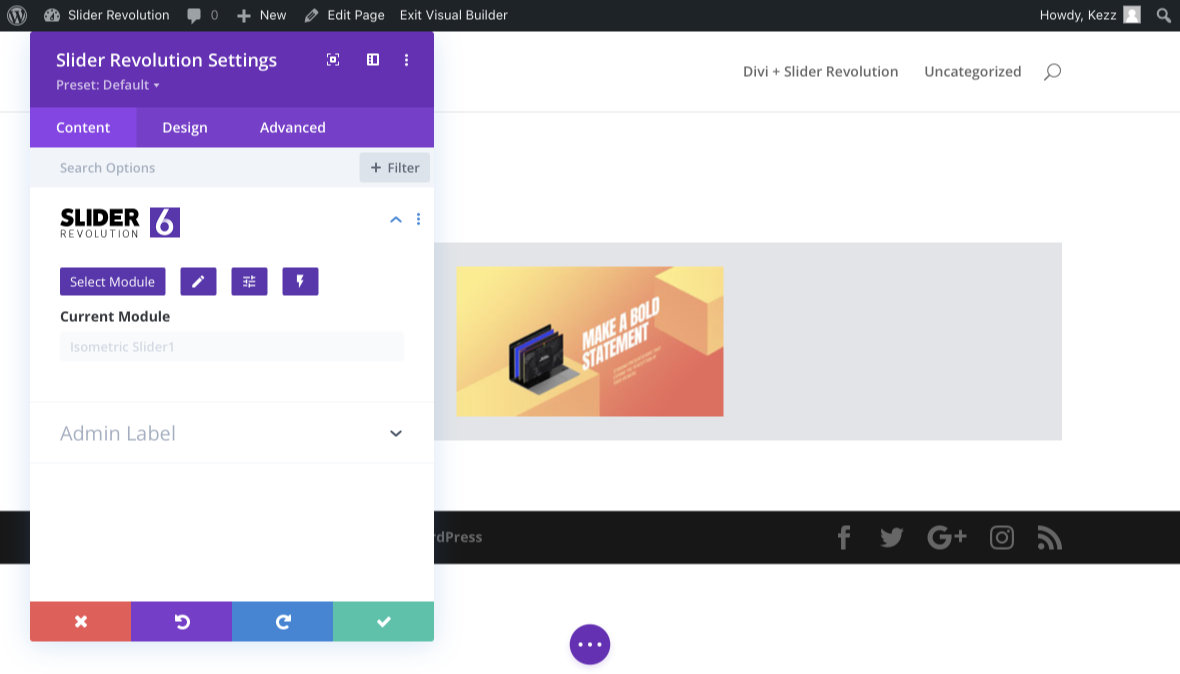Screen dimensions: 1180x674
Task: Redo the change with the redo arrow
Action: tap(282, 621)
